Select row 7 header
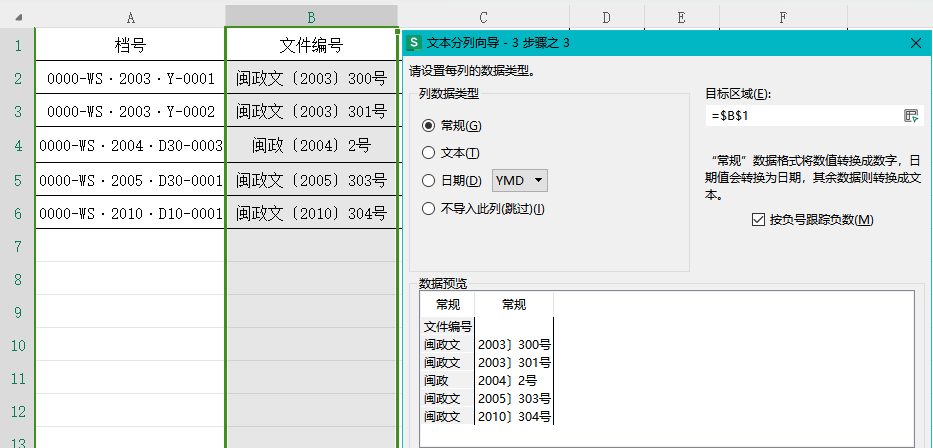933x448 pixels. 18,246
